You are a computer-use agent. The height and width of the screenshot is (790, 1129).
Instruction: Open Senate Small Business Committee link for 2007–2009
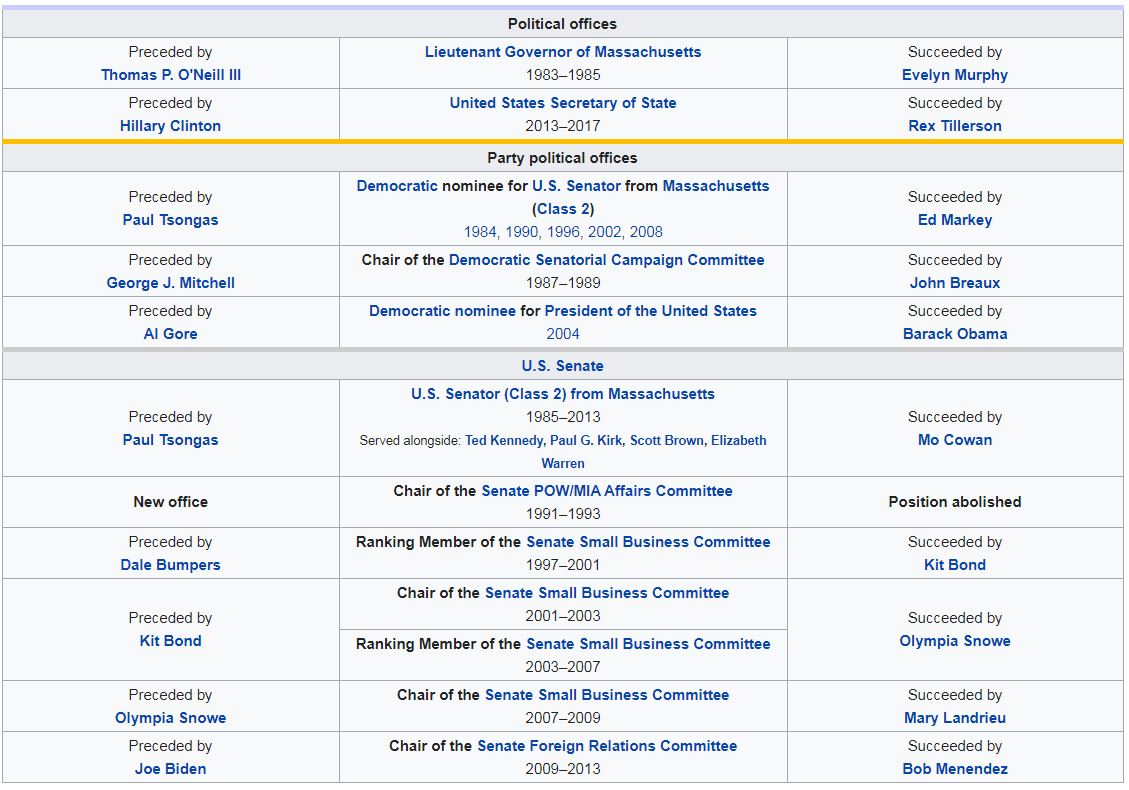click(607, 695)
